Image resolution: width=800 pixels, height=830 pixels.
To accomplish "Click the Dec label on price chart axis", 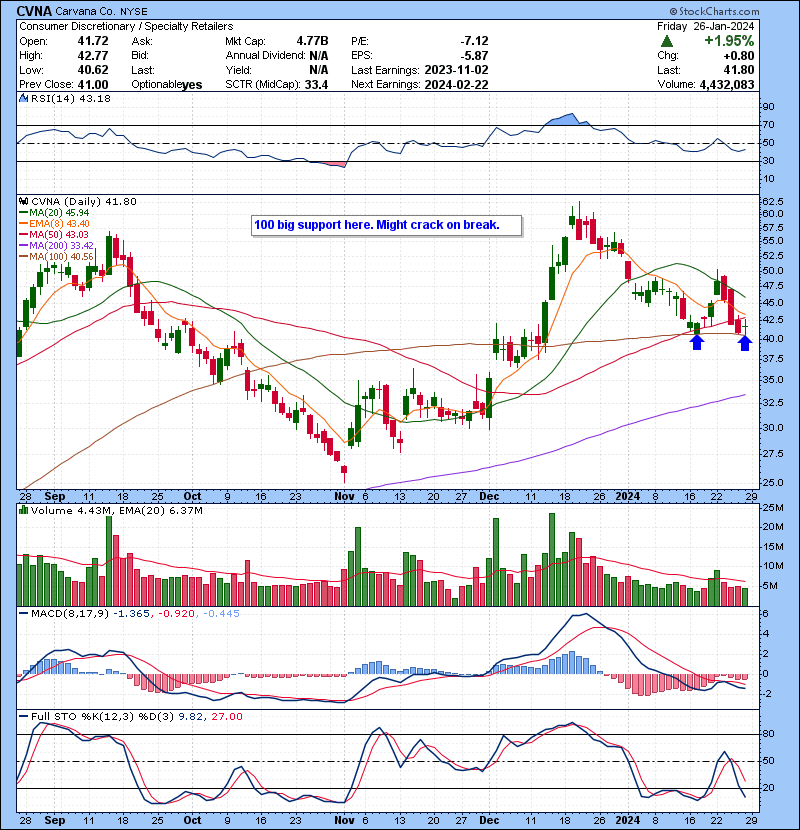I will click(489, 497).
